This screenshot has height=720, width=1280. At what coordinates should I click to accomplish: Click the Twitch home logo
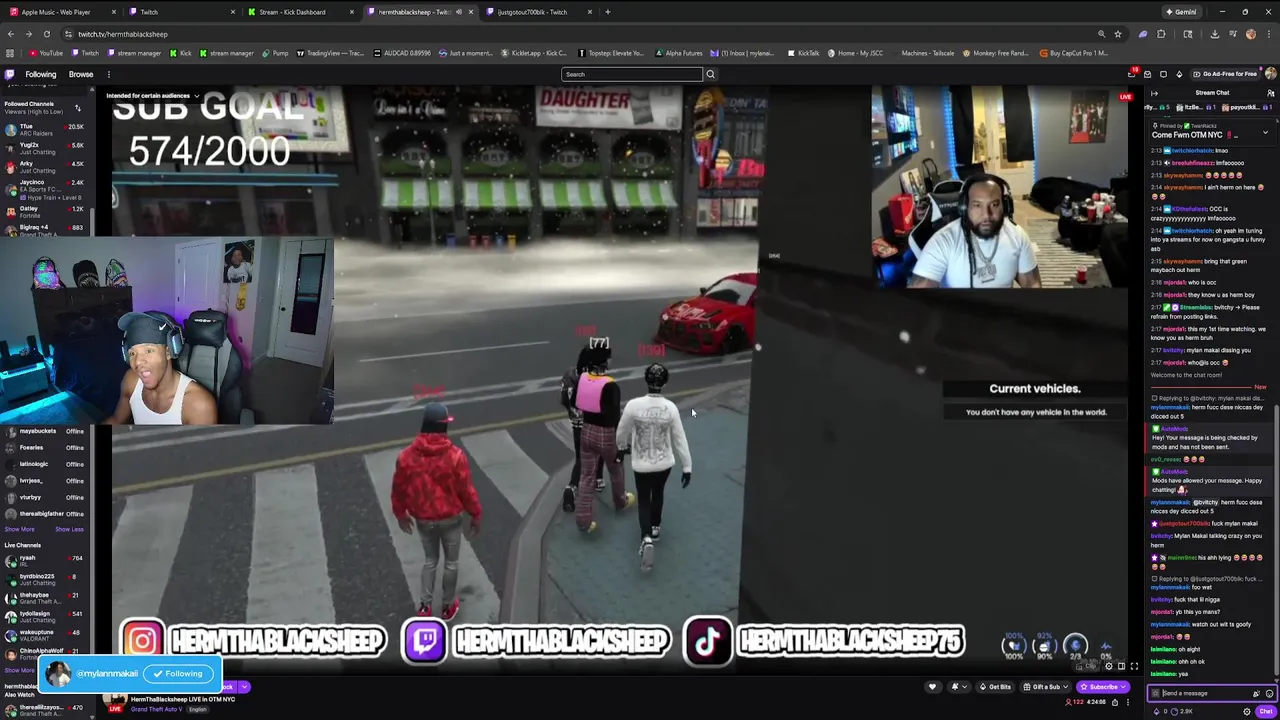[10, 74]
